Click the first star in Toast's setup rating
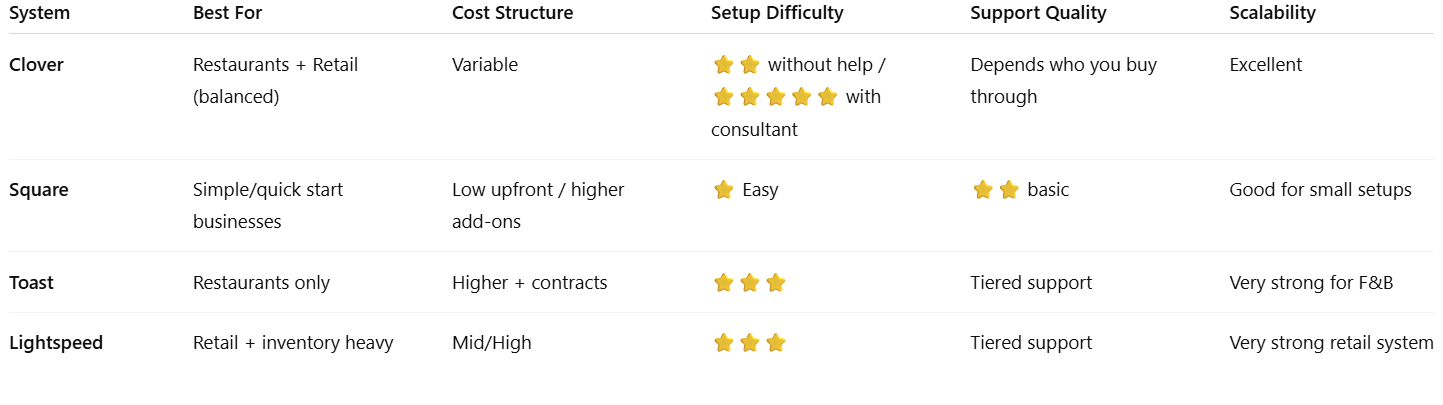 [x=724, y=283]
